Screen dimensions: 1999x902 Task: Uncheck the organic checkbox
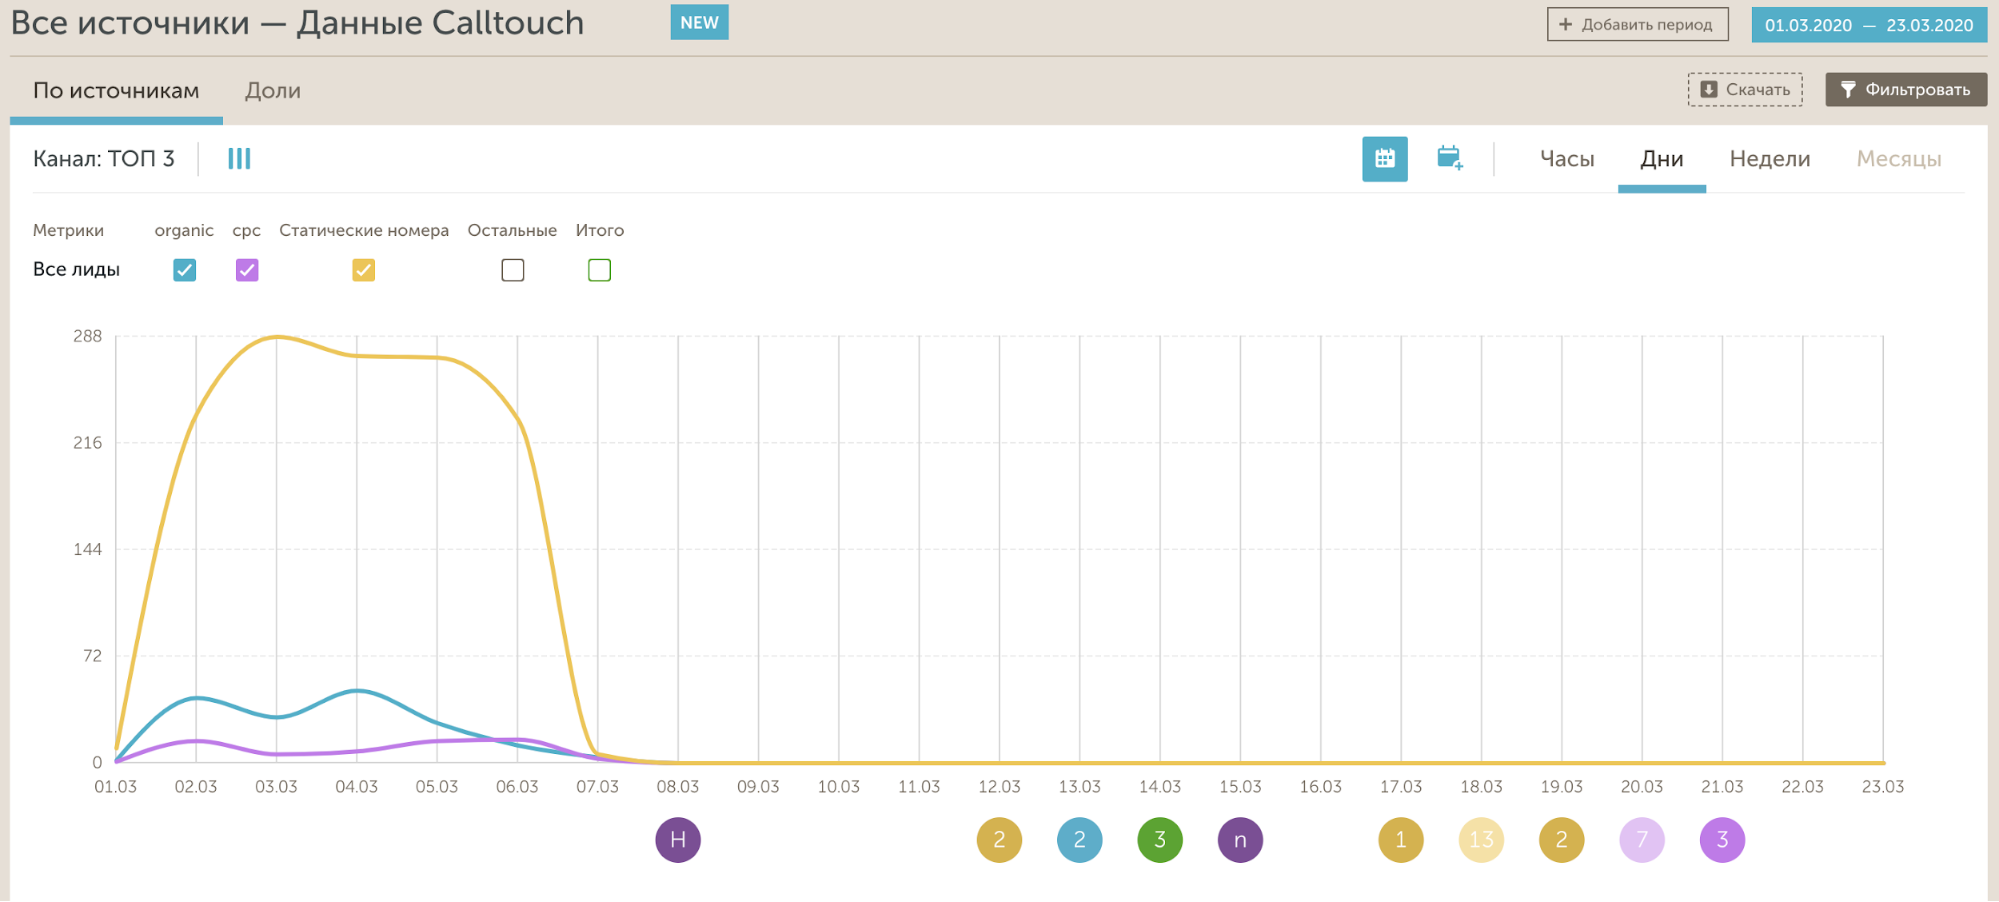(185, 270)
